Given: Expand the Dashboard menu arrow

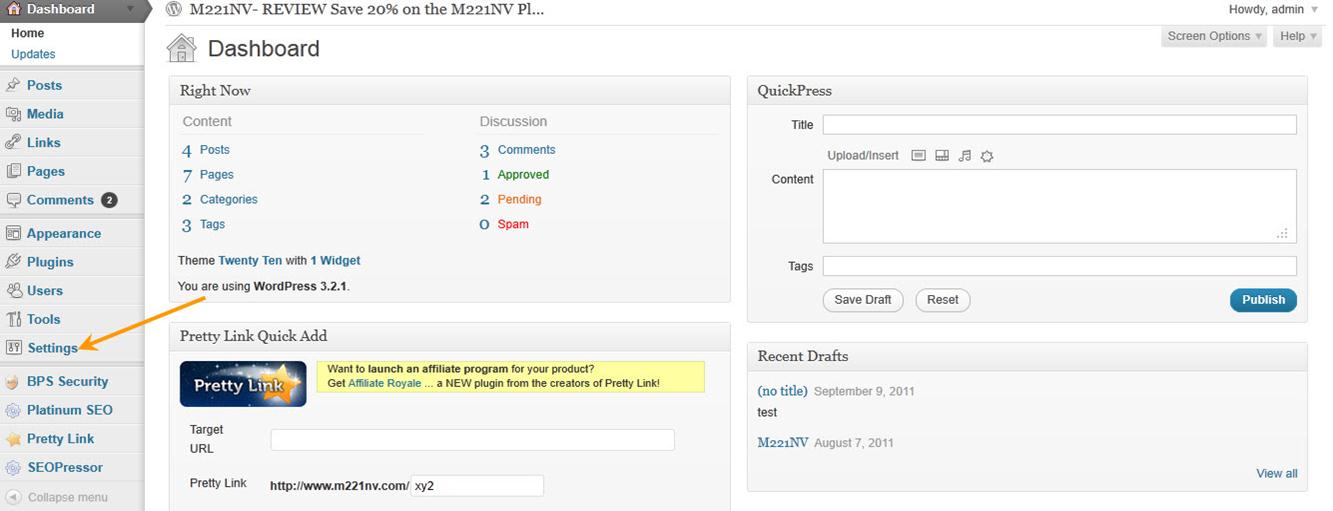Looking at the screenshot, I should (132, 10).
